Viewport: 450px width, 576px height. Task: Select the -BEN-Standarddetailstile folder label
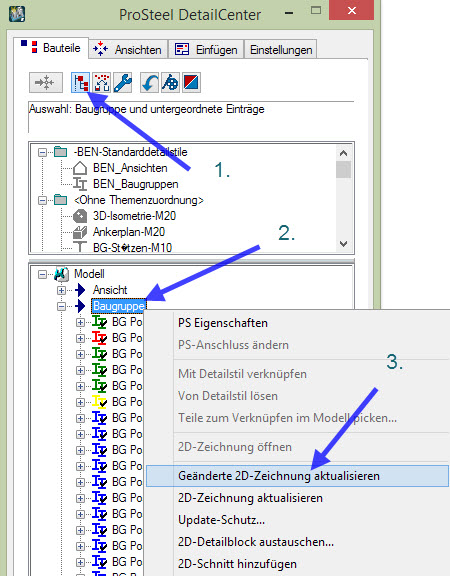click(x=130, y=152)
